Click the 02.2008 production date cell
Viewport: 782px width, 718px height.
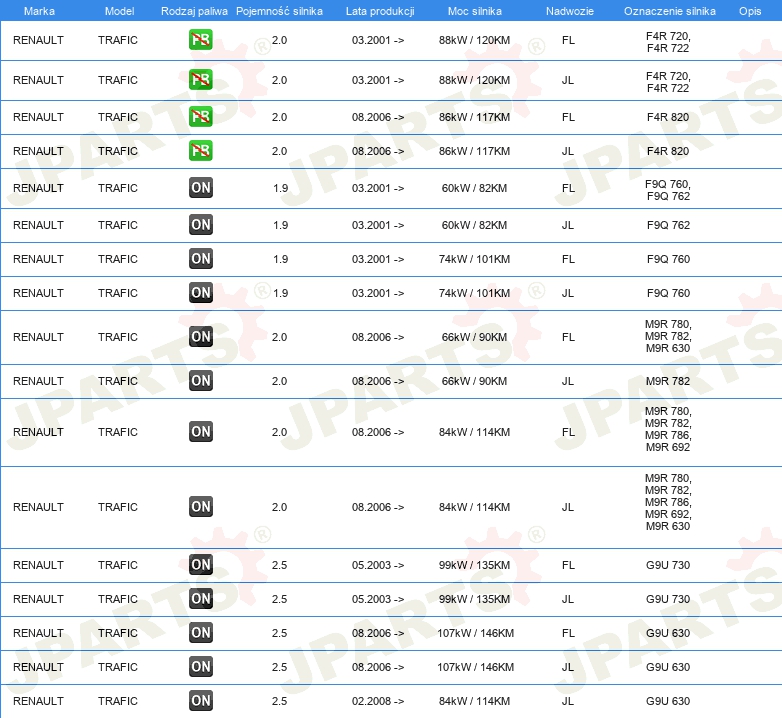[x=378, y=701]
